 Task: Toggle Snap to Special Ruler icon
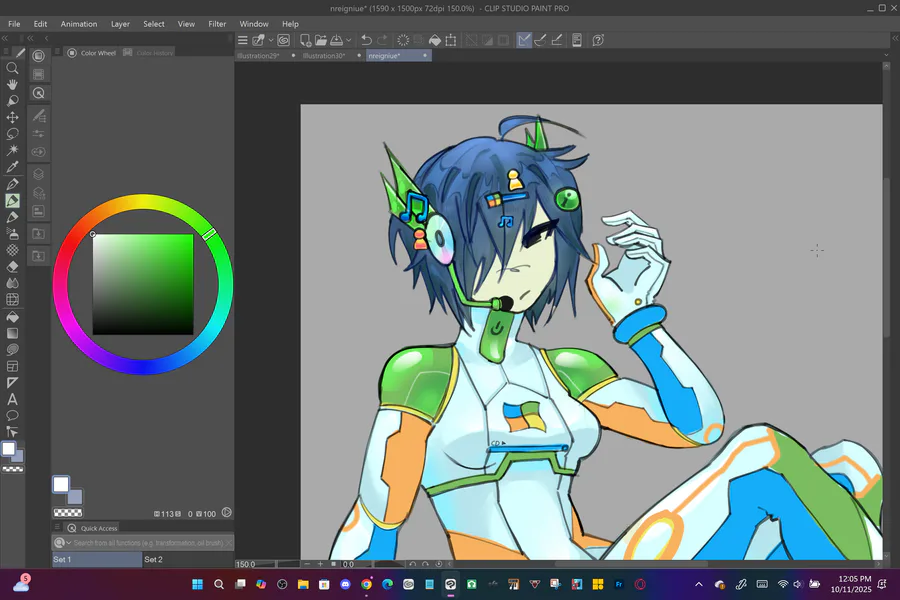point(541,40)
